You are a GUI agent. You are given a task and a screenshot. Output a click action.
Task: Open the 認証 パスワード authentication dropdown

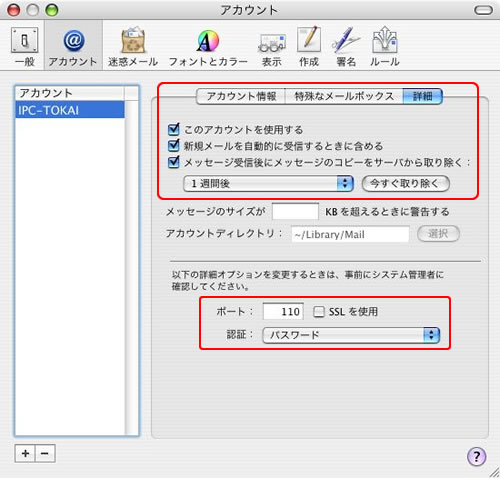coord(351,335)
